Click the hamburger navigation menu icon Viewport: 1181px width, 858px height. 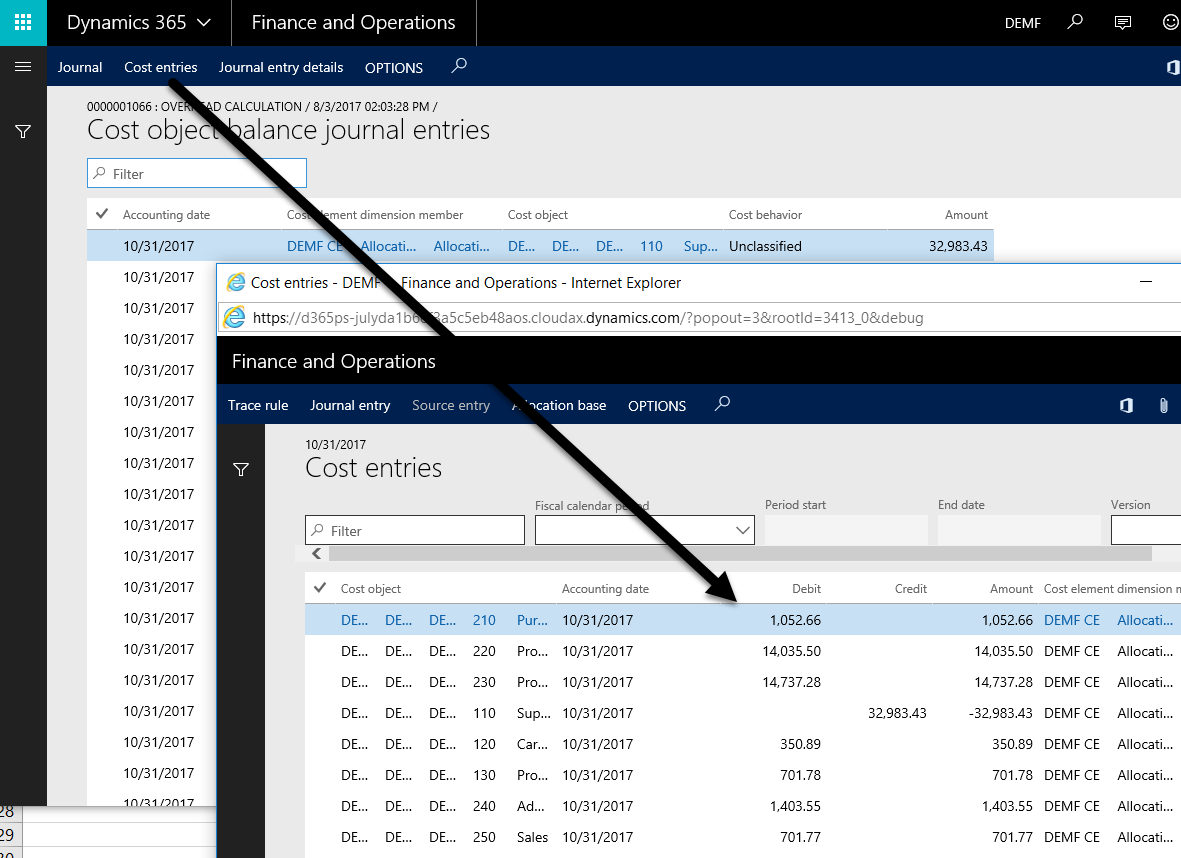[23, 67]
